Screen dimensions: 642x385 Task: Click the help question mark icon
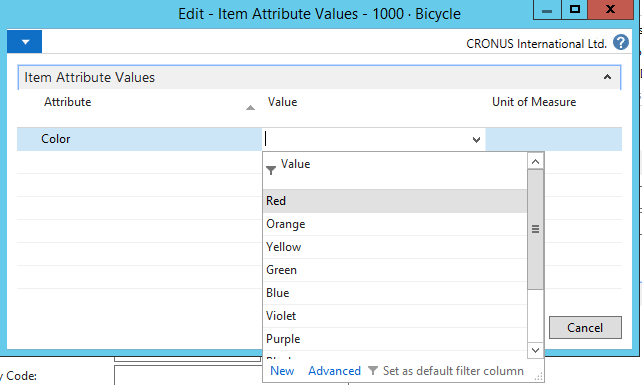pos(621,43)
